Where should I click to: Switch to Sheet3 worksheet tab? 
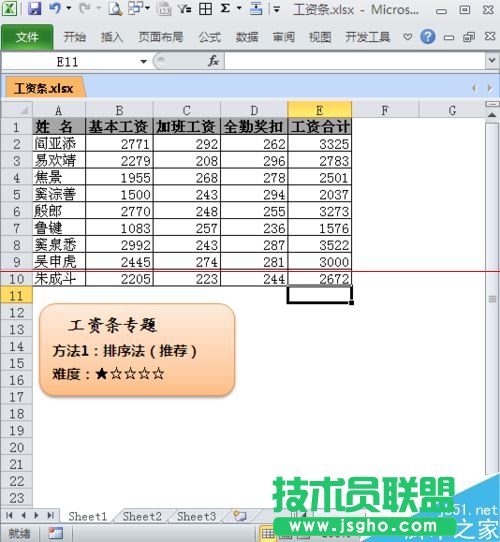(196, 516)
